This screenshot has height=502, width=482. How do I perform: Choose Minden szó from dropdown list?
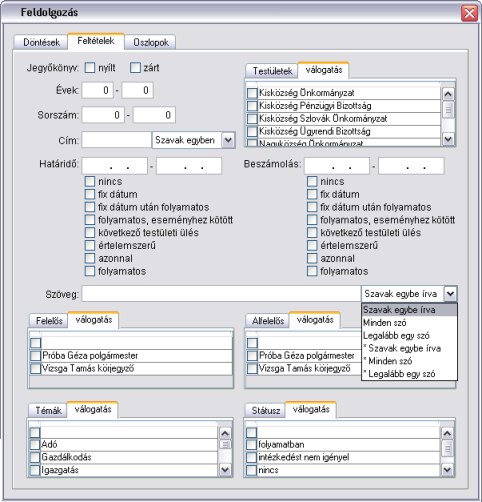(409, 323)
